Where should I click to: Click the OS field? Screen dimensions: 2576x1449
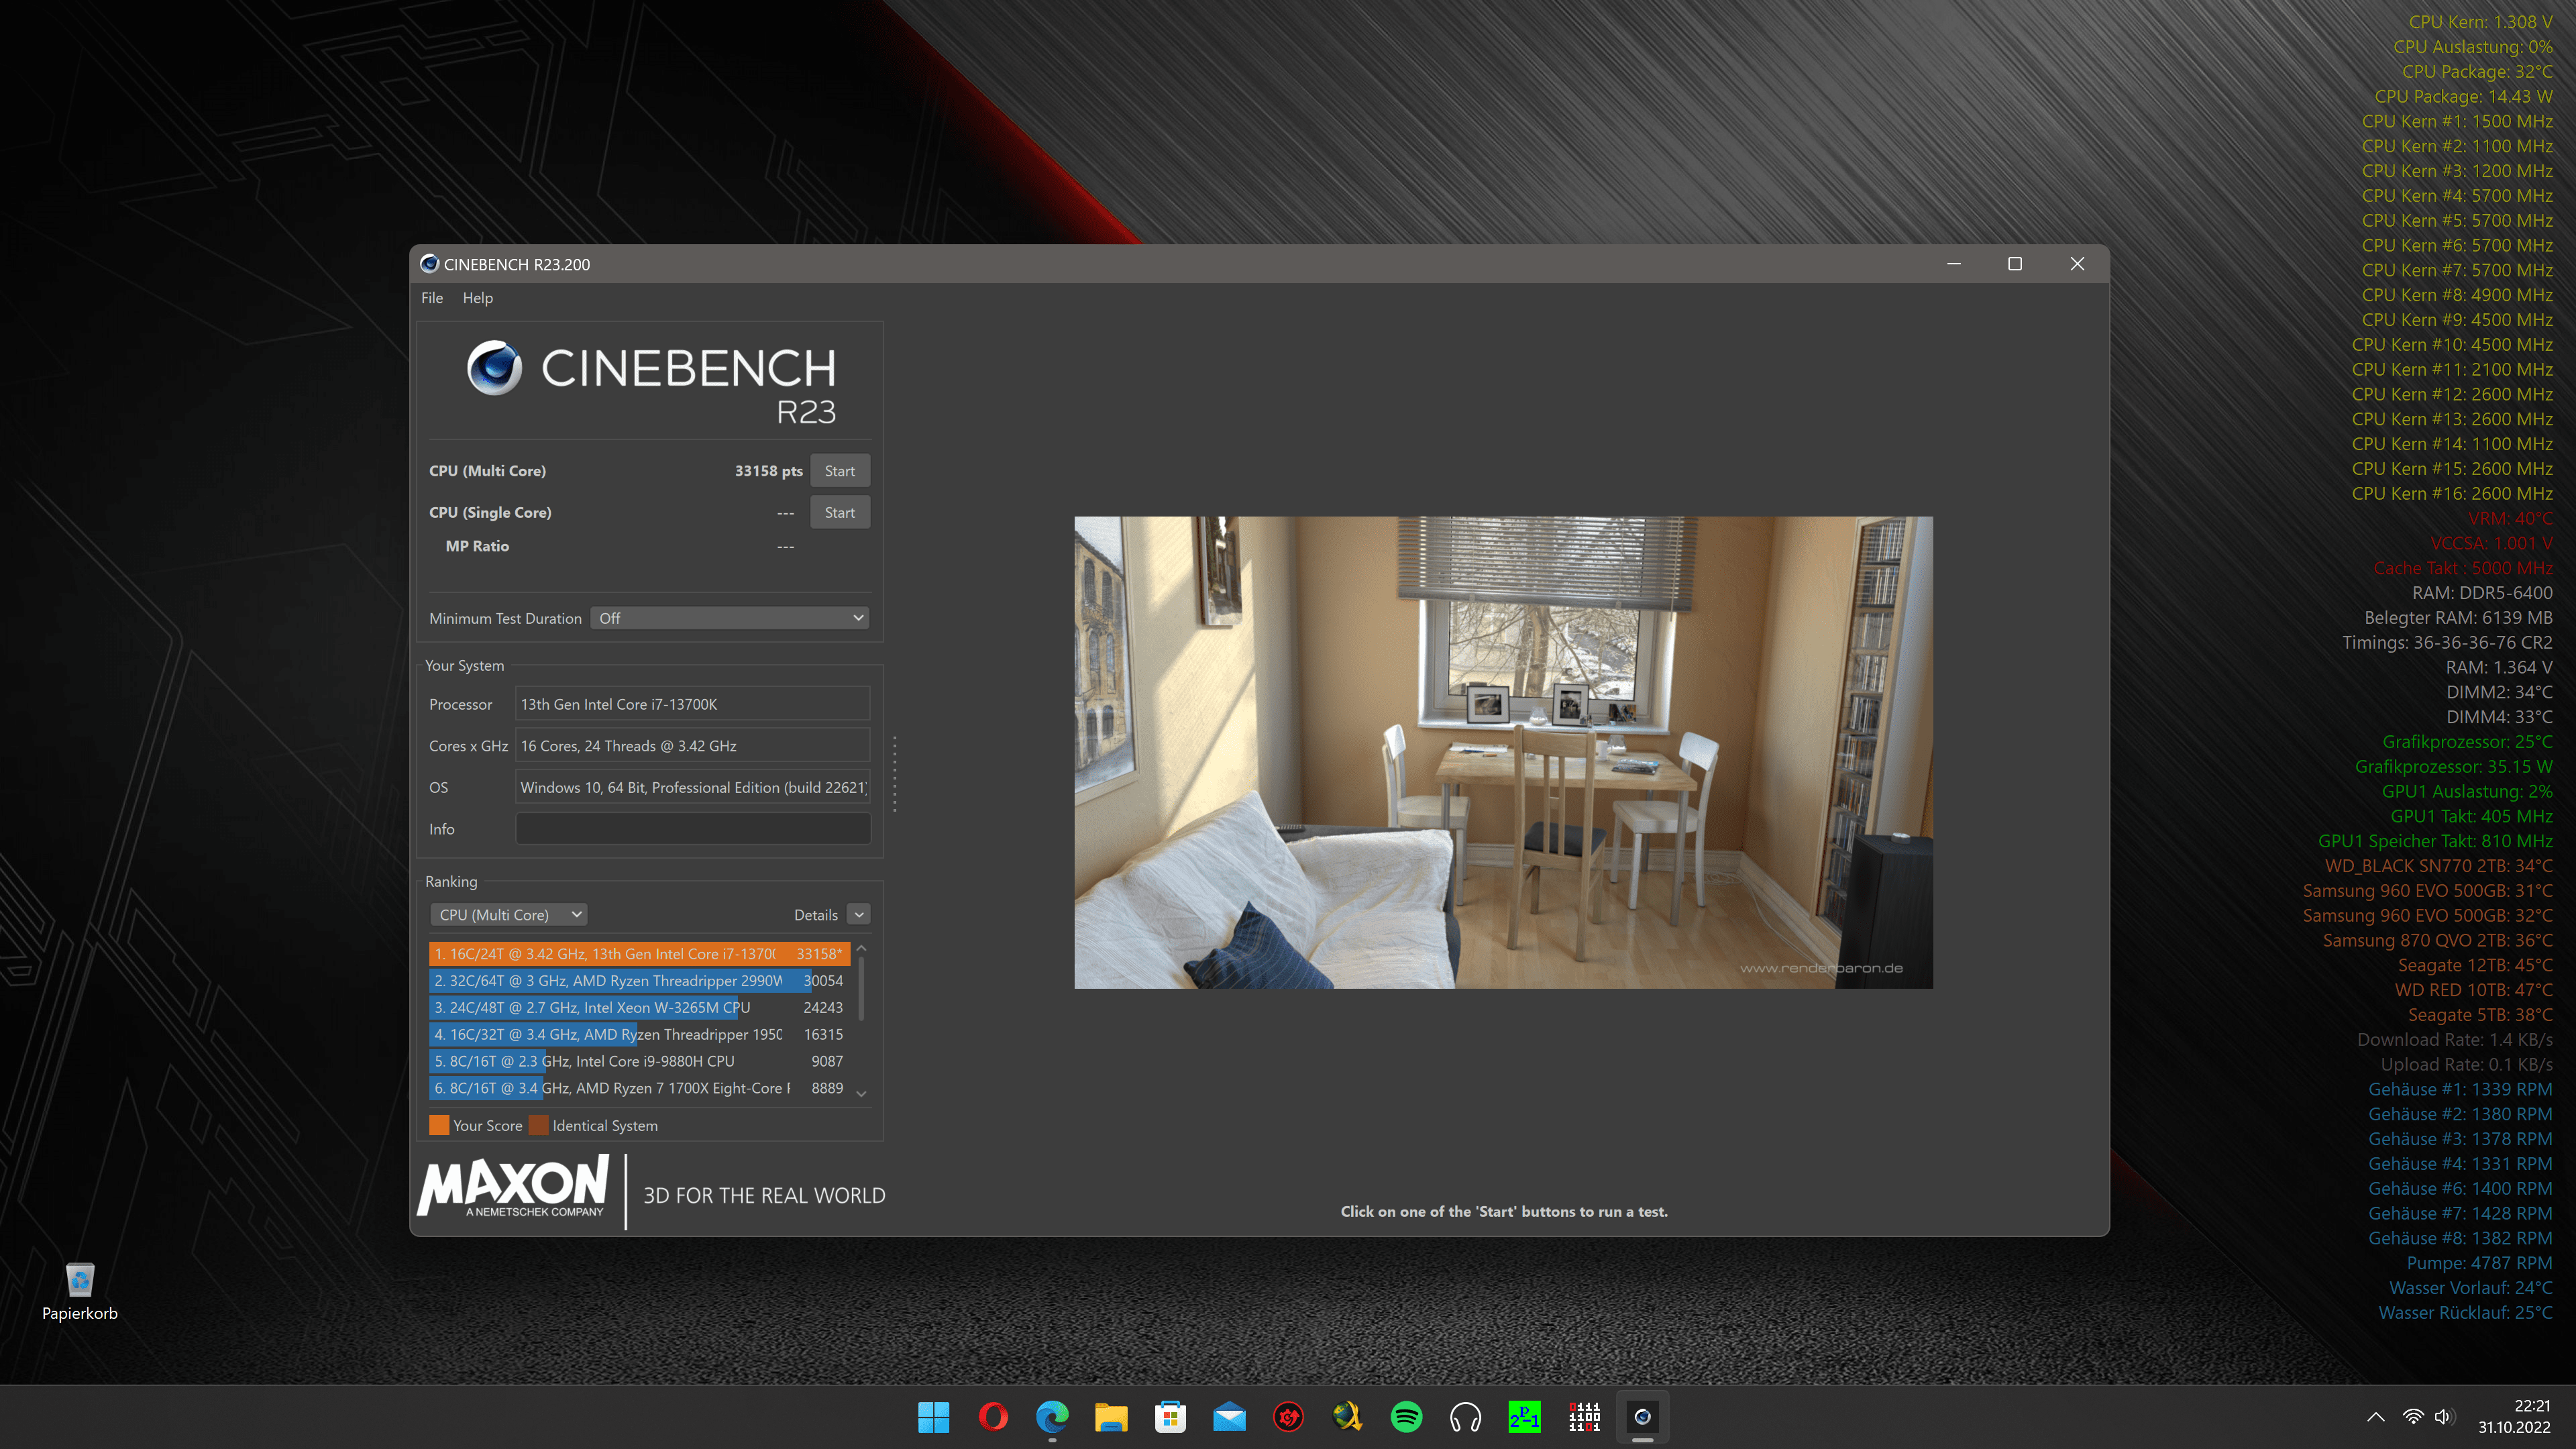pyautogui.click(x=693, y=788)
